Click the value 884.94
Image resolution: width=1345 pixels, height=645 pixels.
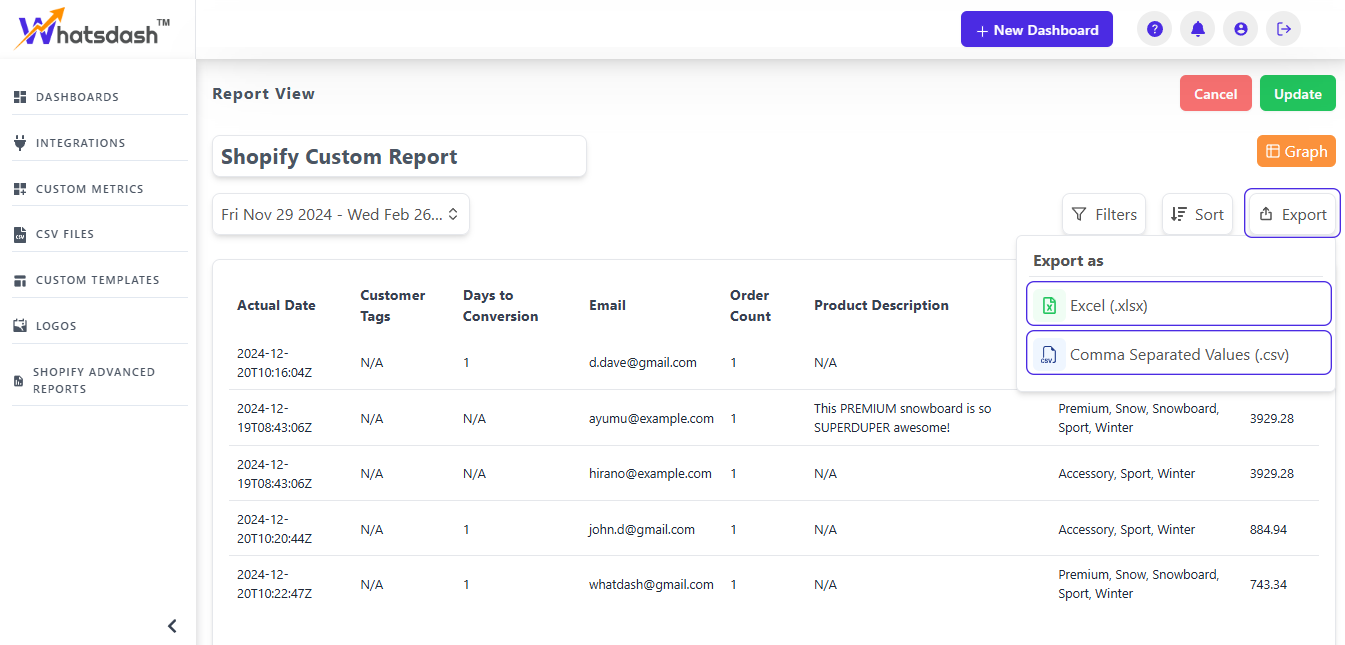(x=1268, y=530)
